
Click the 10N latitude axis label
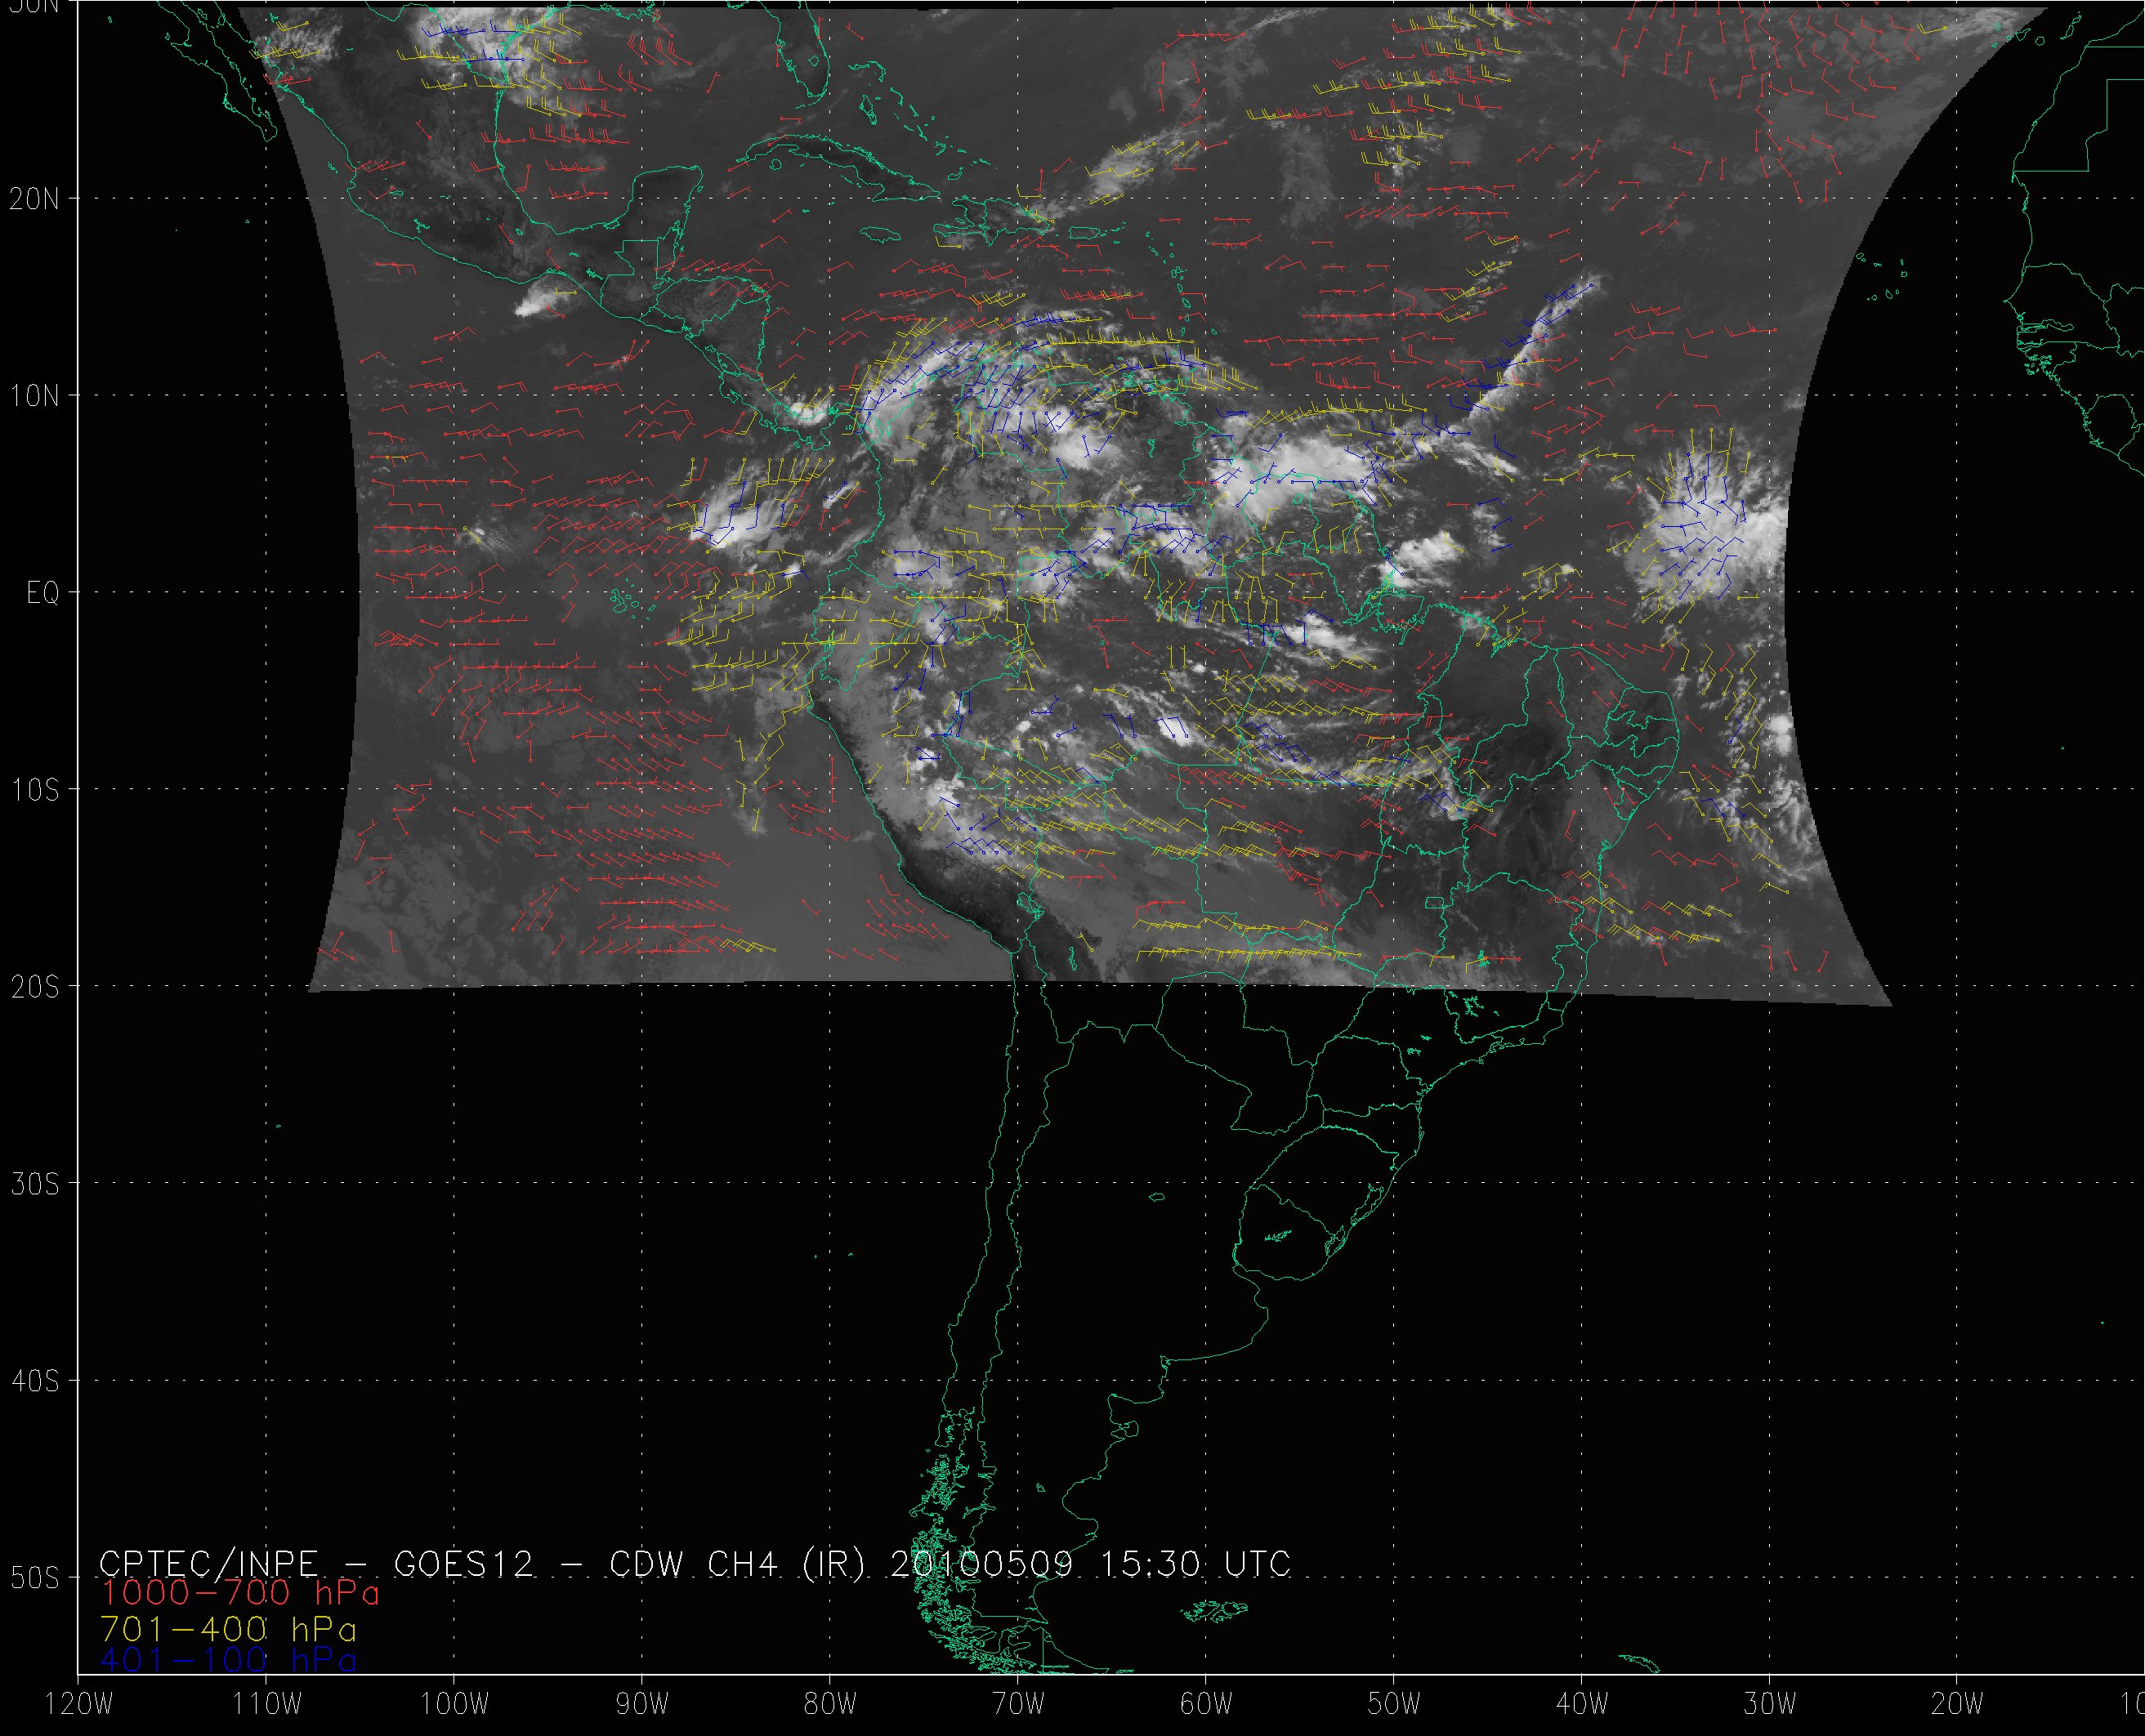[x=34, y=396]
